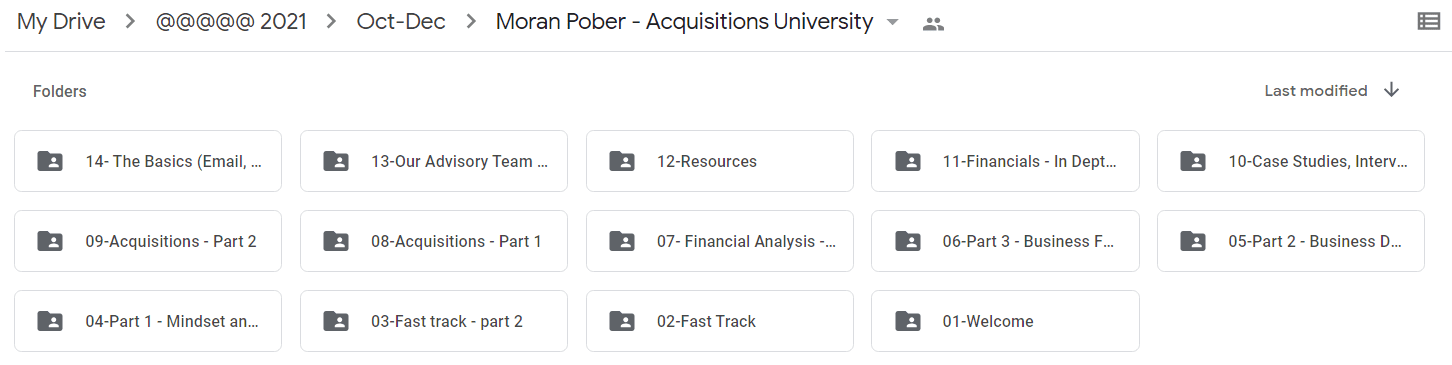
Task: Open the Last modified sort menu
Action: 1316,91
